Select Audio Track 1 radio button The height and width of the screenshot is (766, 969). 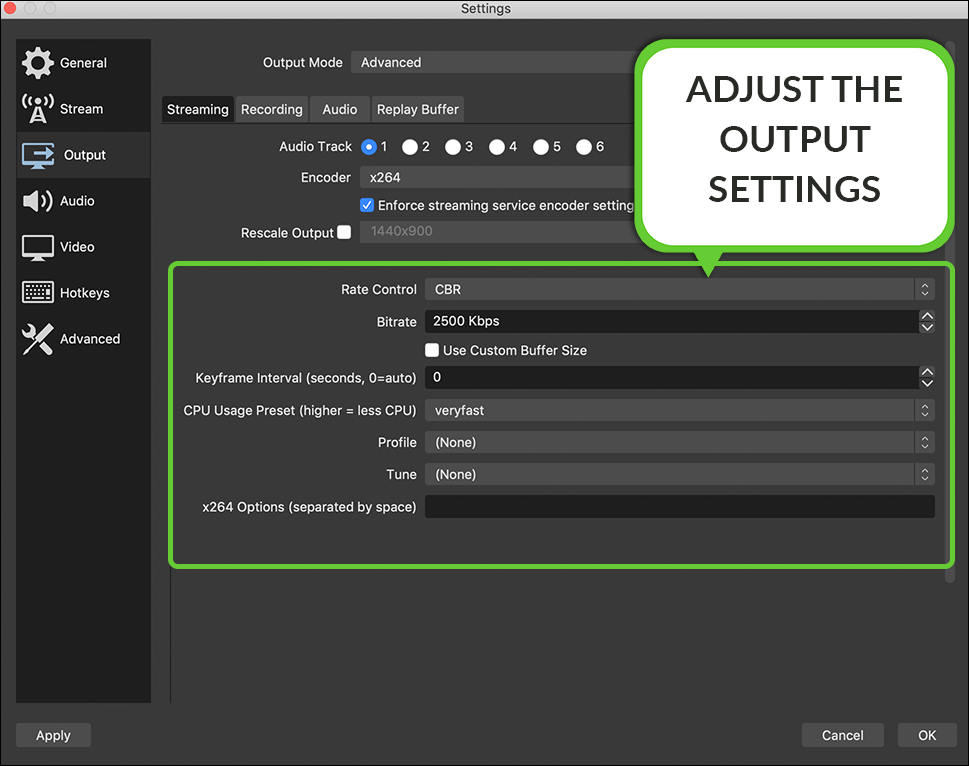(369, 147)
